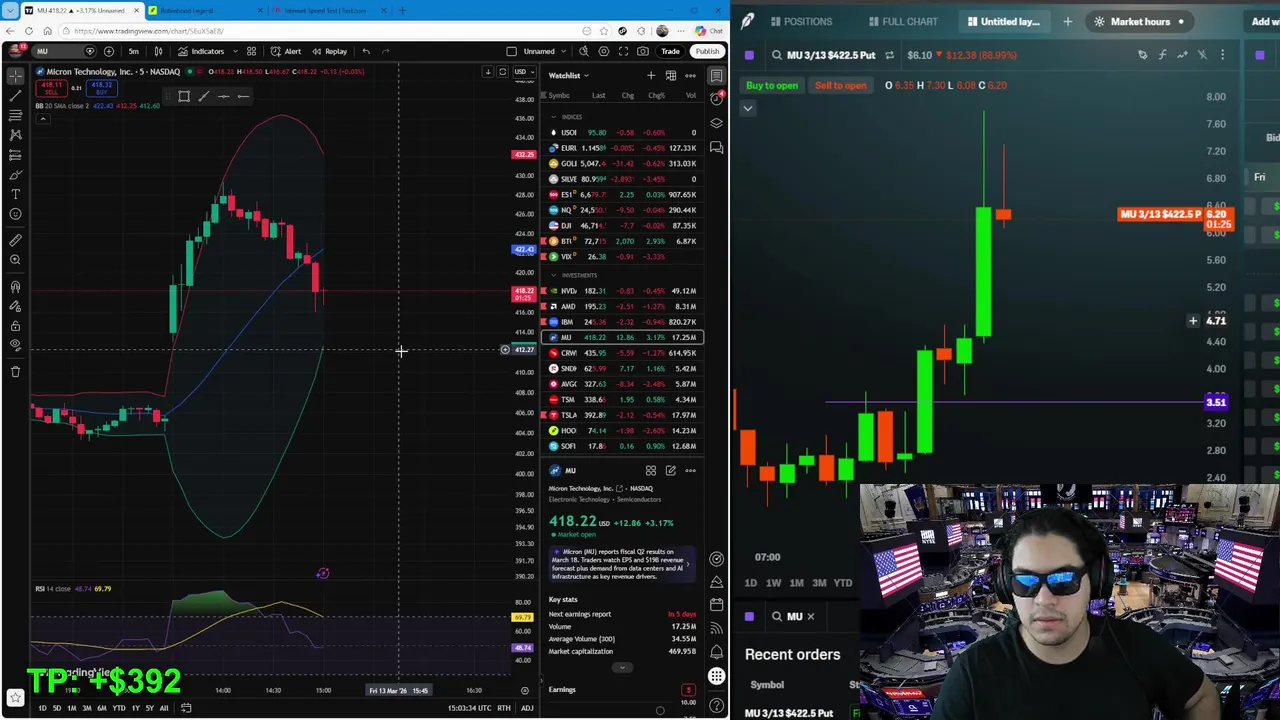The image size is (1280, 720).
Task: Click the TradingView Trade button
Action: point(670,51)
